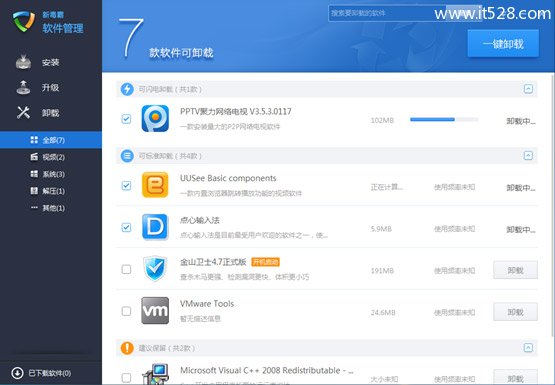Click the software list's vertical scrollbar
Viewport: 555px width, 385px height.
tap(553, 205)
